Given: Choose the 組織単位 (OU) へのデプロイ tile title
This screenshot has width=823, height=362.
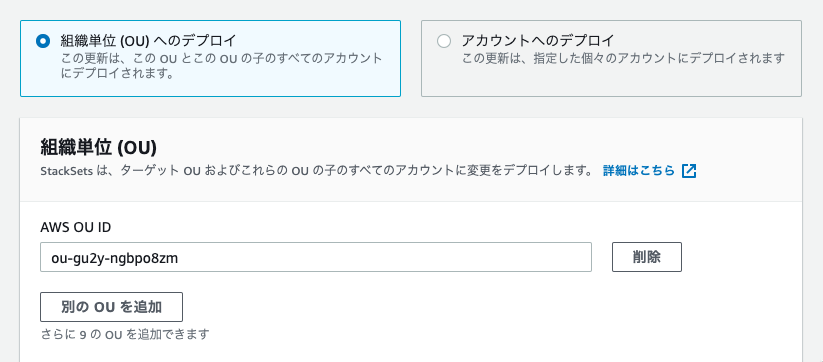Looking at the screenshot, I should 149,40.
